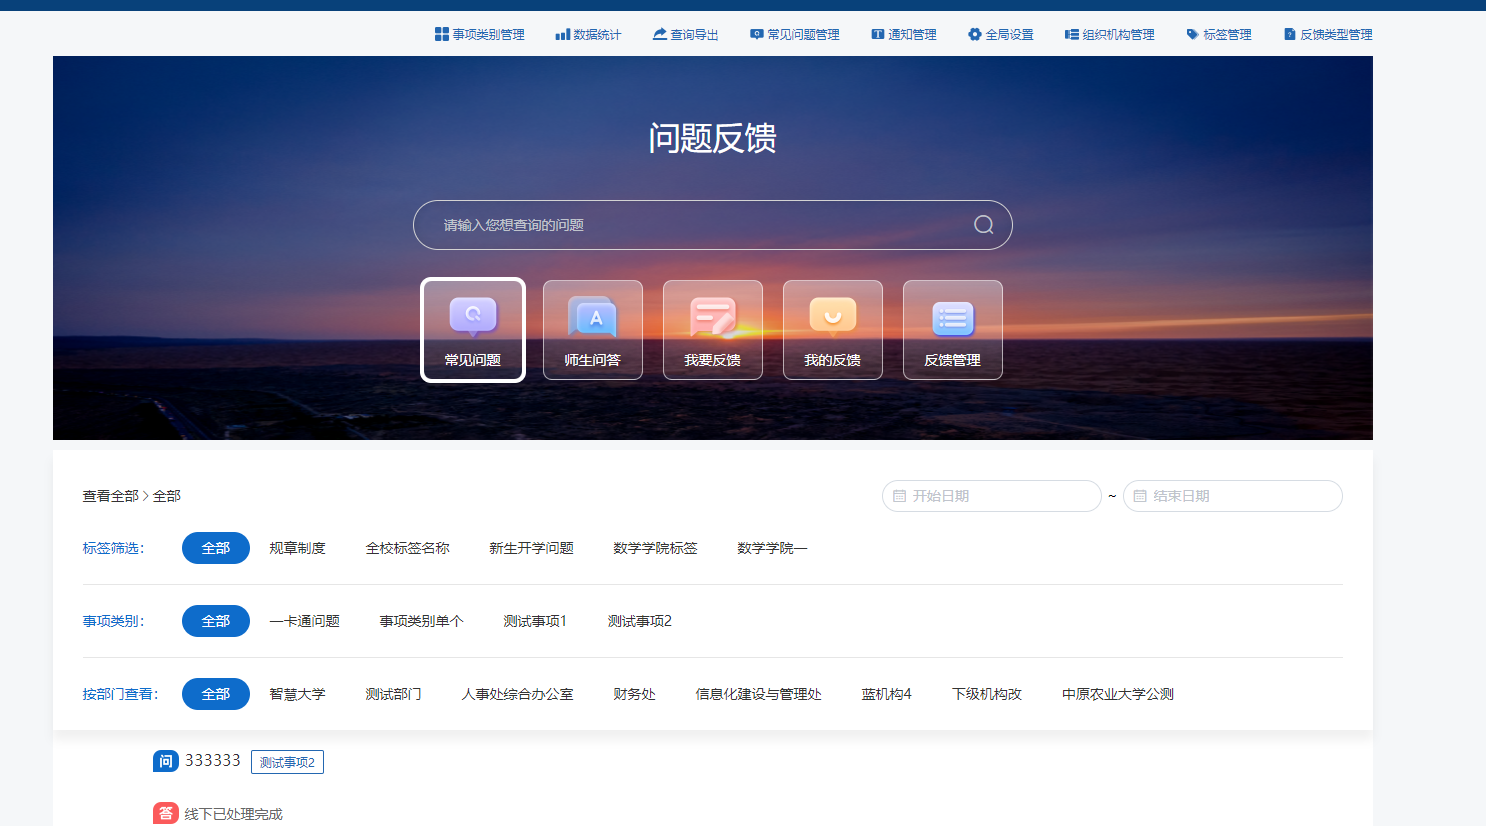Open the 常见问题 card

click(473, 330)
